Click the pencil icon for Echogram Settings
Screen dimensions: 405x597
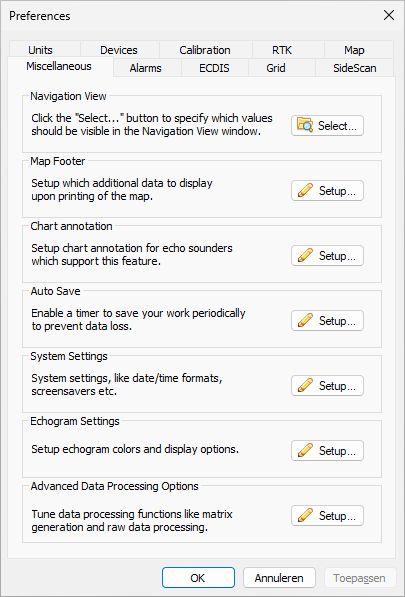click(305, 451)
